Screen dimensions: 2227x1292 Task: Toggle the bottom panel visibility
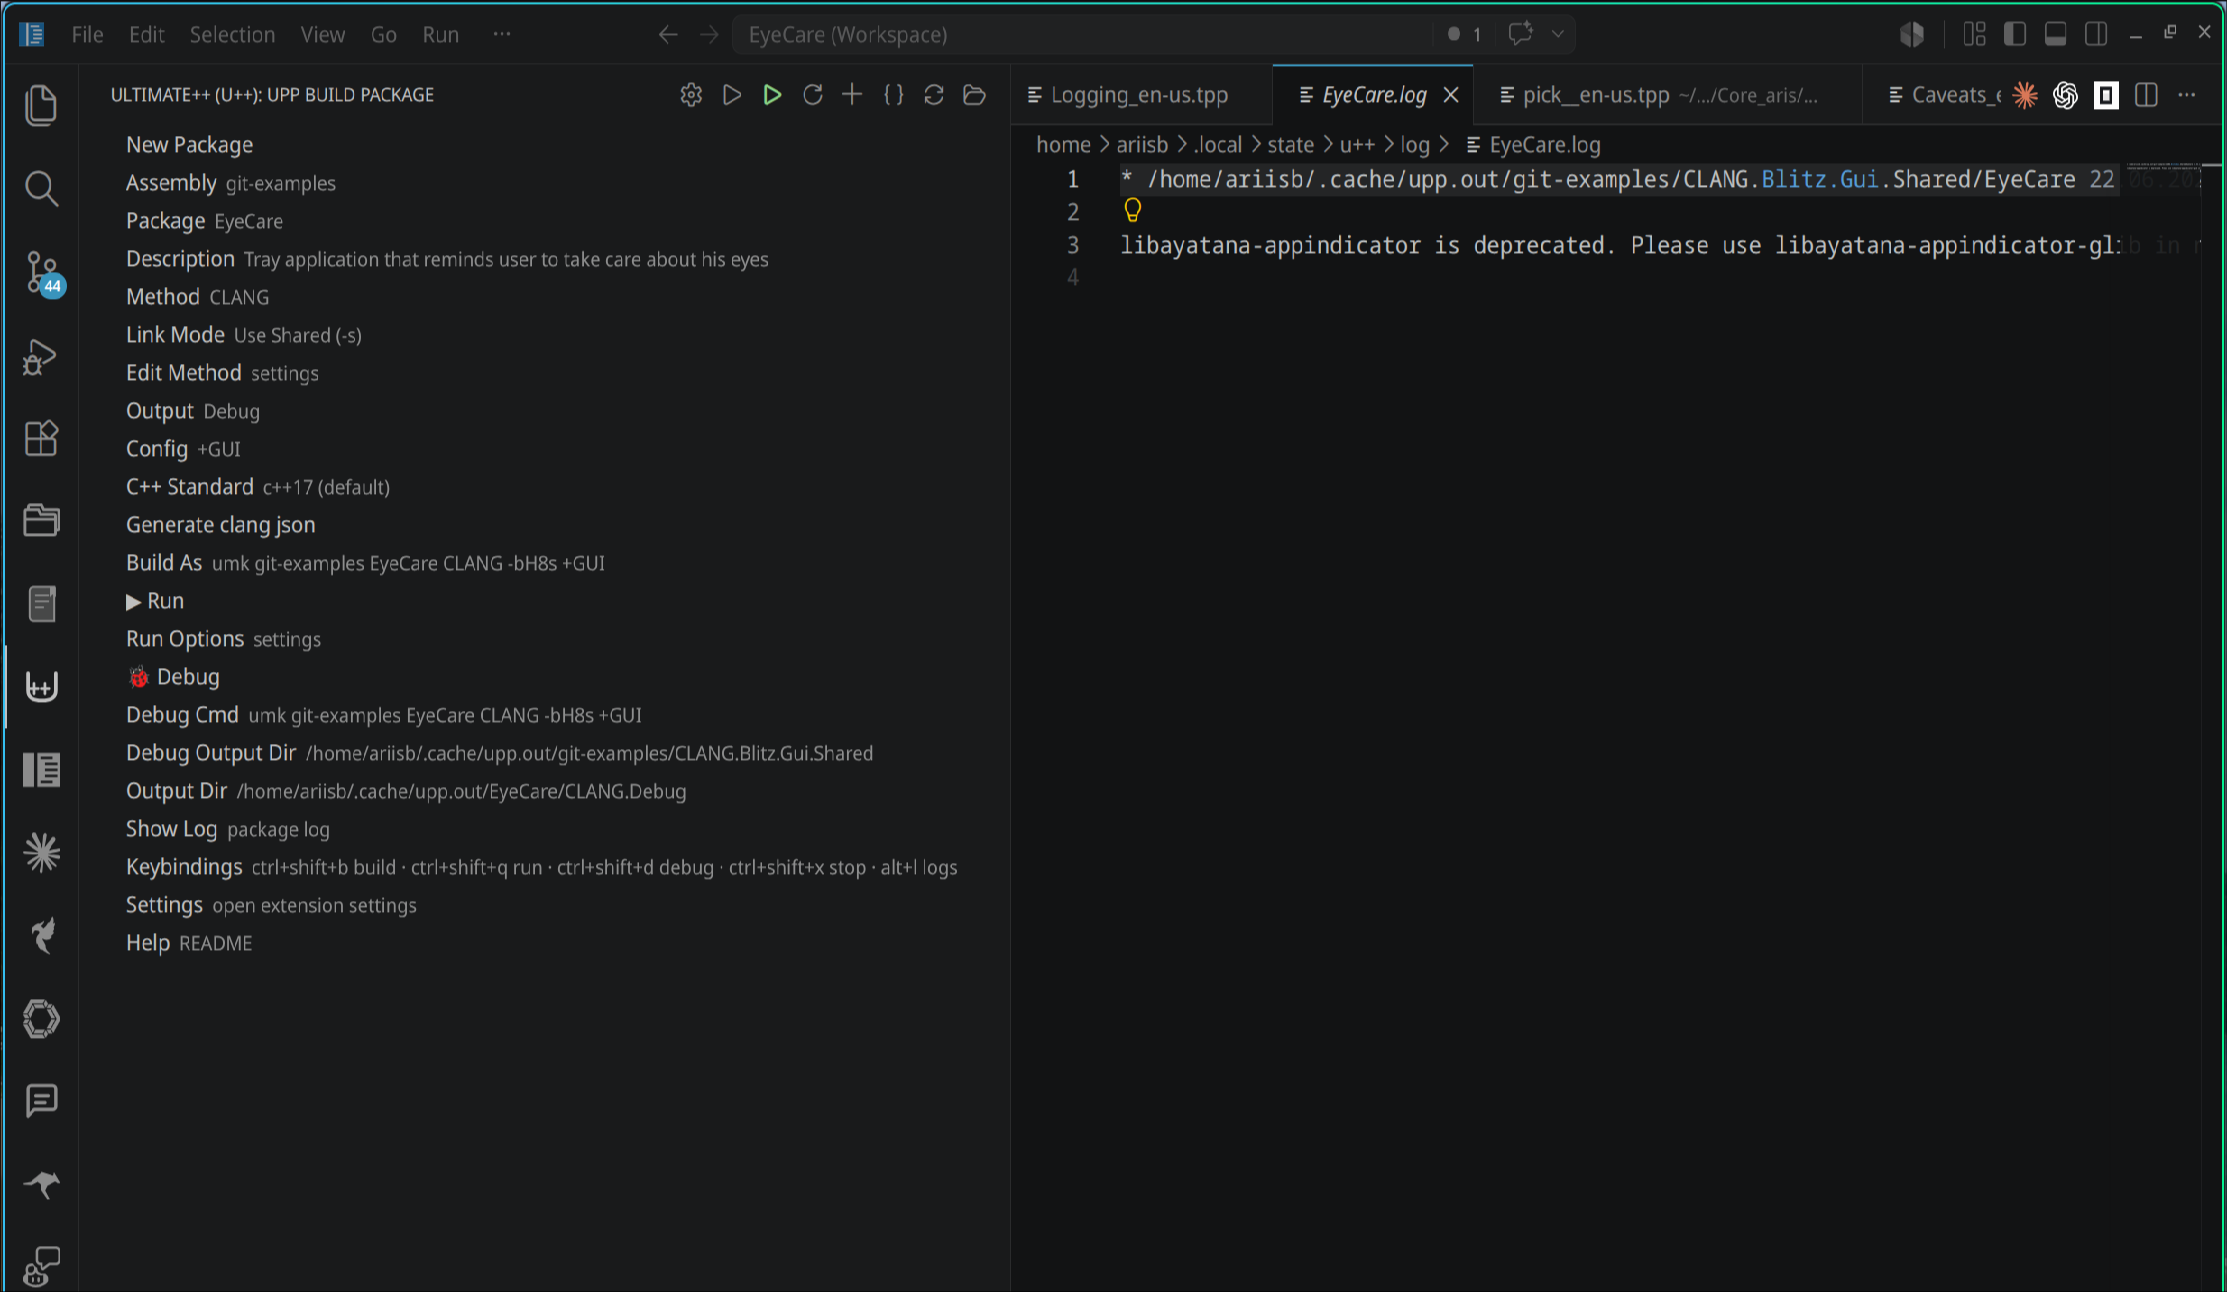click(x=2055, y=34)
